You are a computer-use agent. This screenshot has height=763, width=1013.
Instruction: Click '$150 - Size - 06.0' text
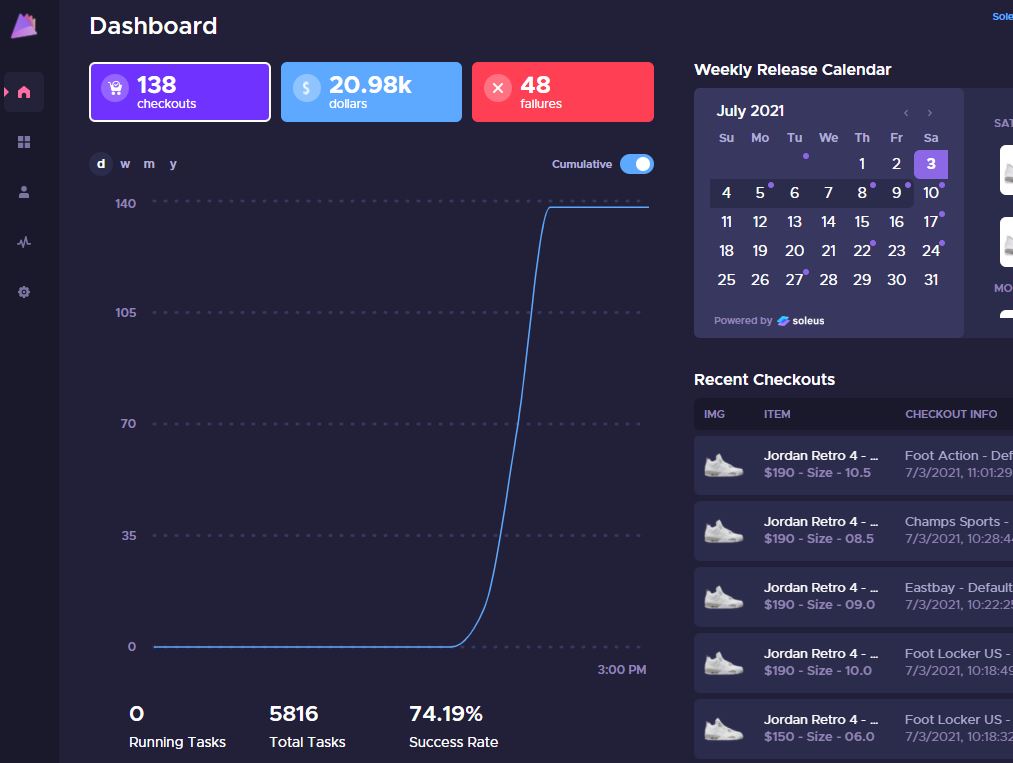[x=819, y=737]
